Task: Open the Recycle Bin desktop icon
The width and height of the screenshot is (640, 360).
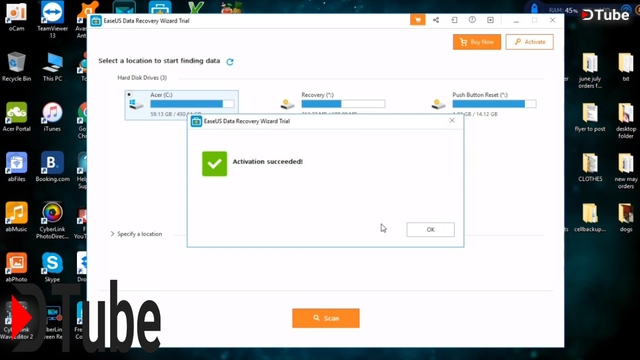Action: point(16,67)
